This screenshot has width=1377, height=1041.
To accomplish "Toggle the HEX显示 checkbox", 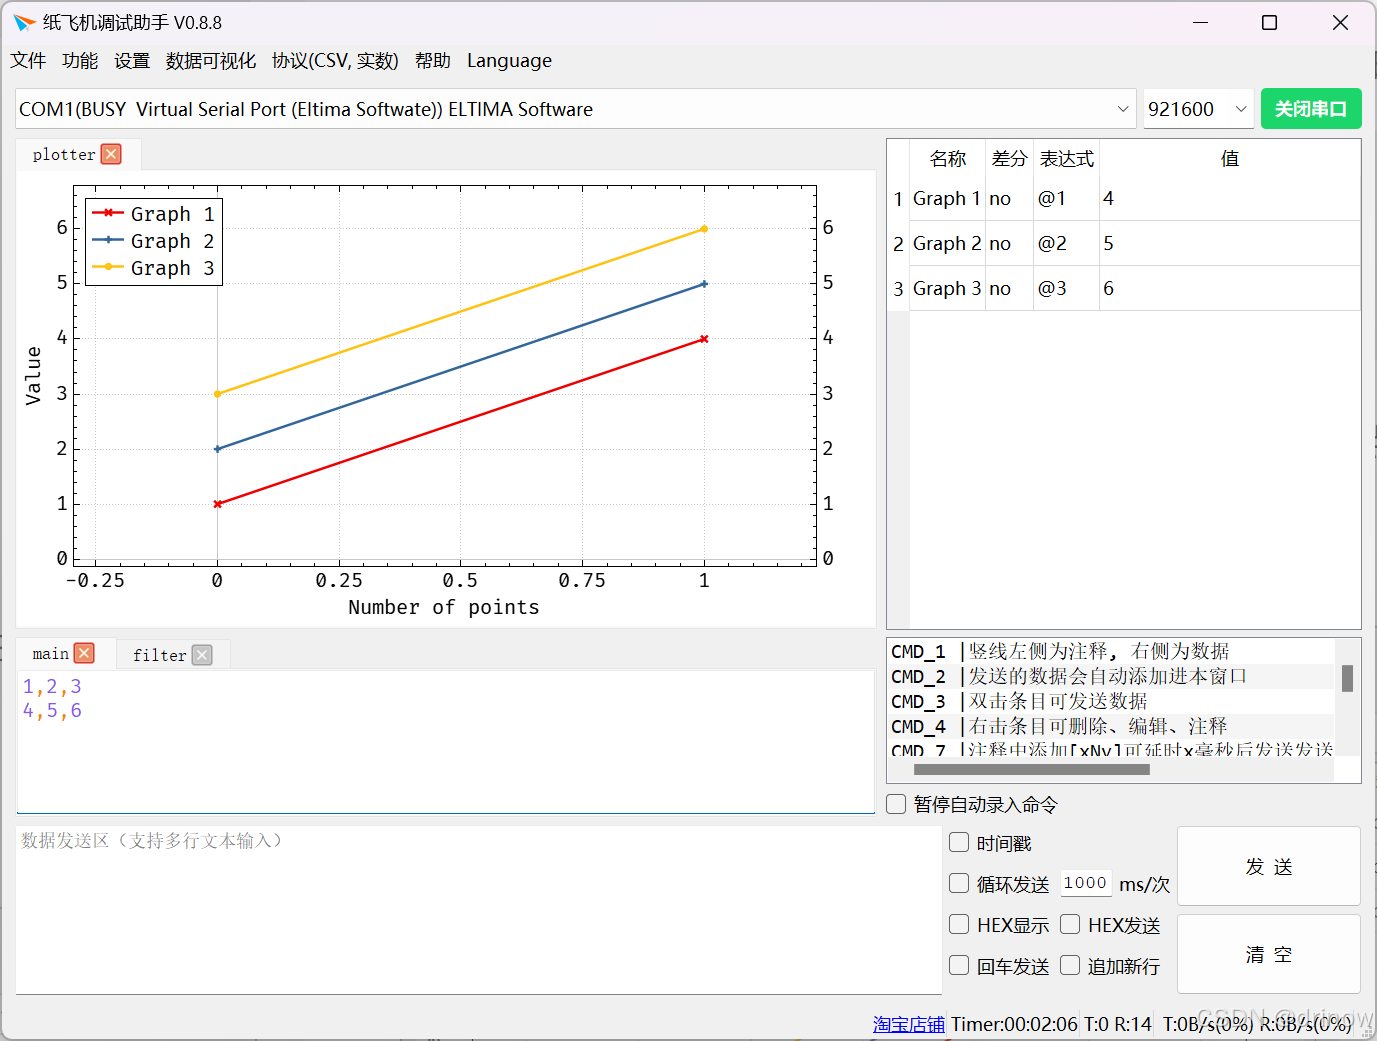I will pos(959,925).
